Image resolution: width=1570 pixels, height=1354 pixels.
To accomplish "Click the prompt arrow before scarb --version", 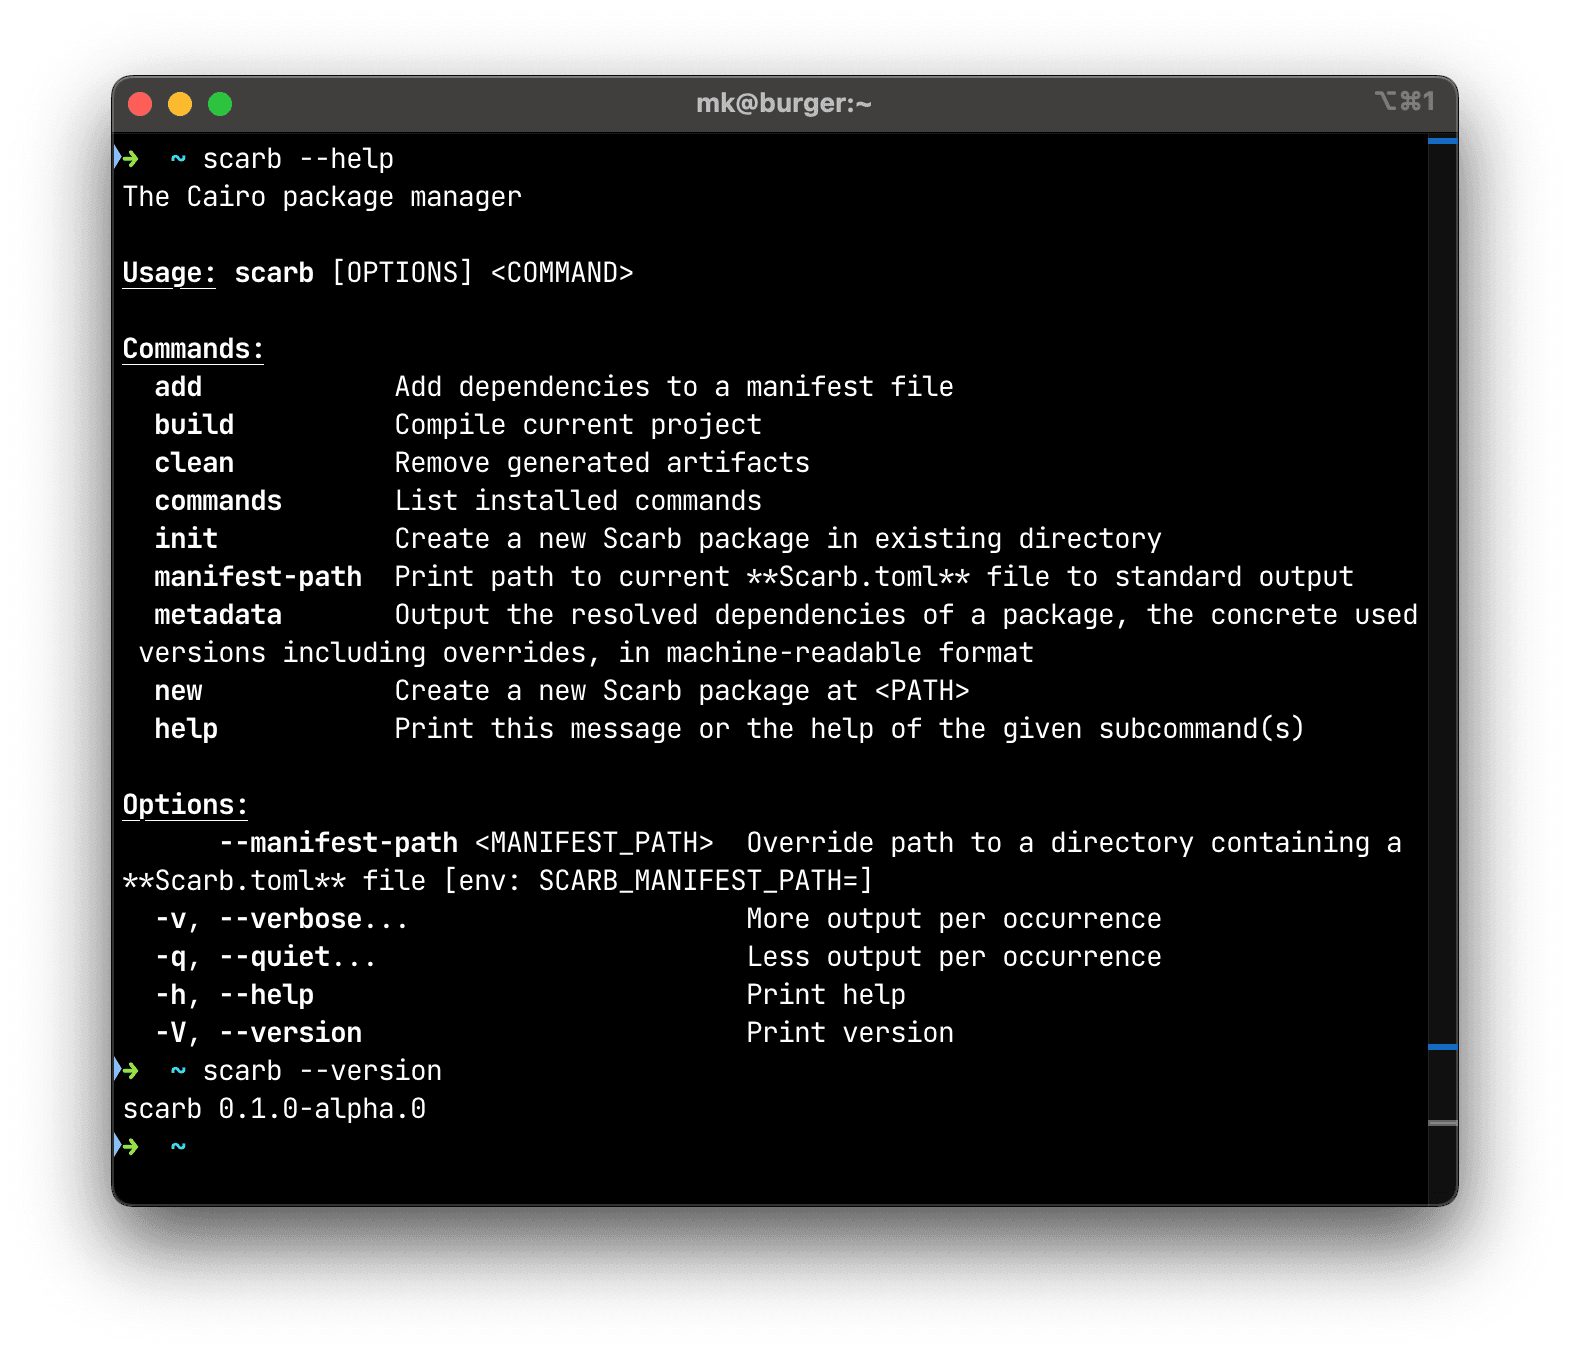I will coord(128,1071).
